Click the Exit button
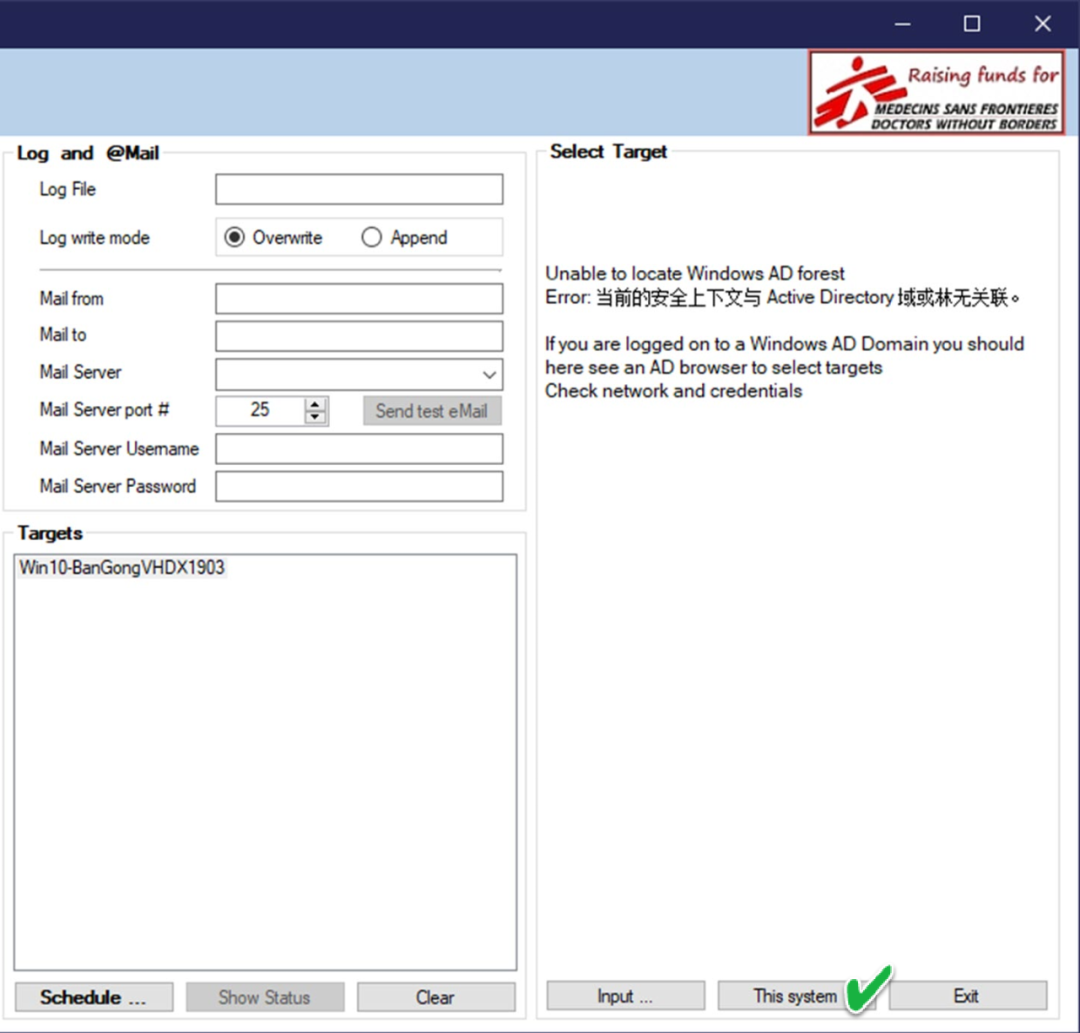Viewport: 1080px width, 1033px height. tap(967, 996)
